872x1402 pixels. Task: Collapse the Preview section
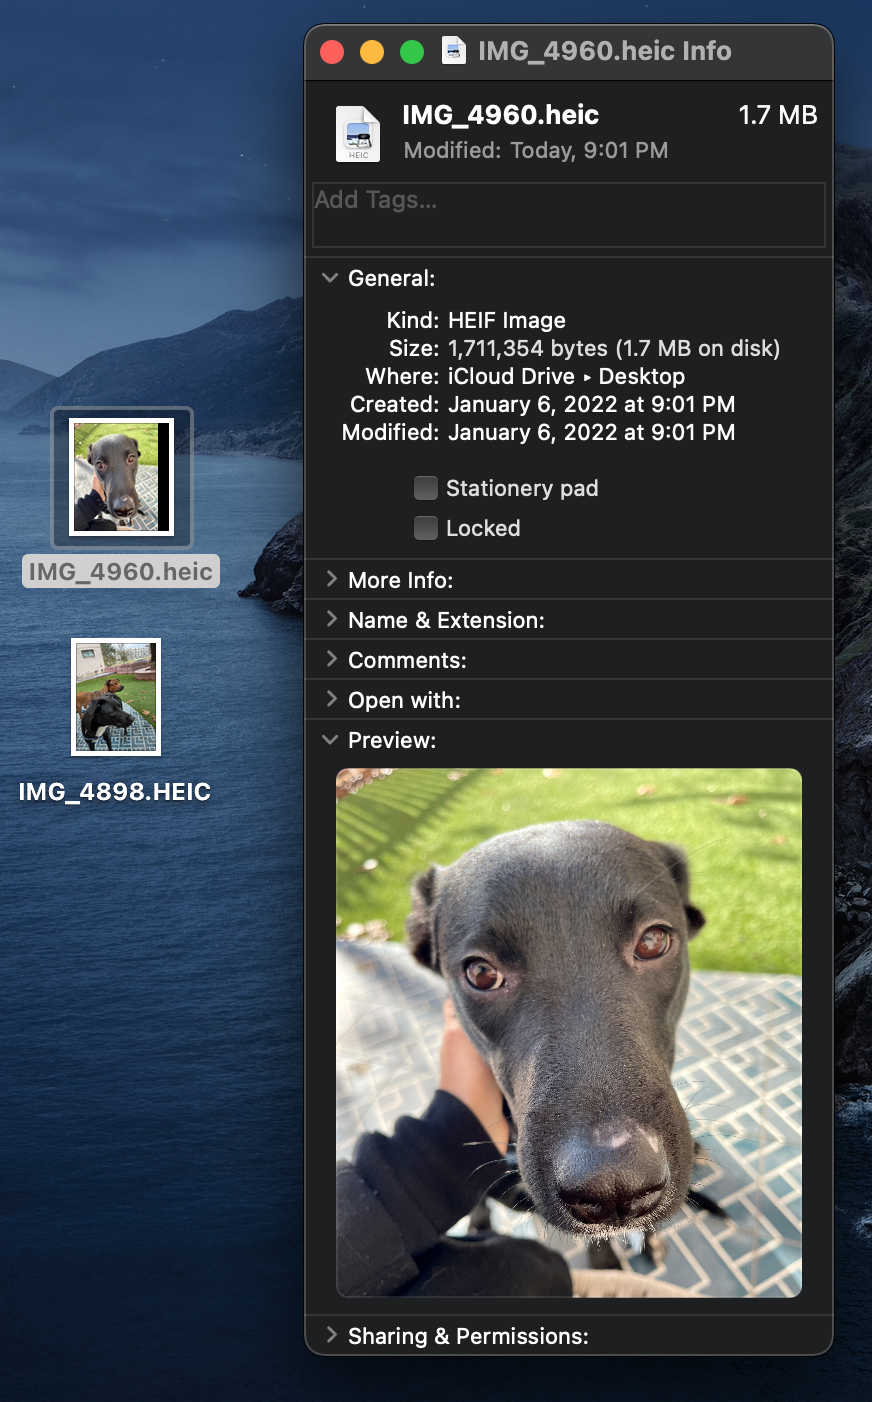330,740
